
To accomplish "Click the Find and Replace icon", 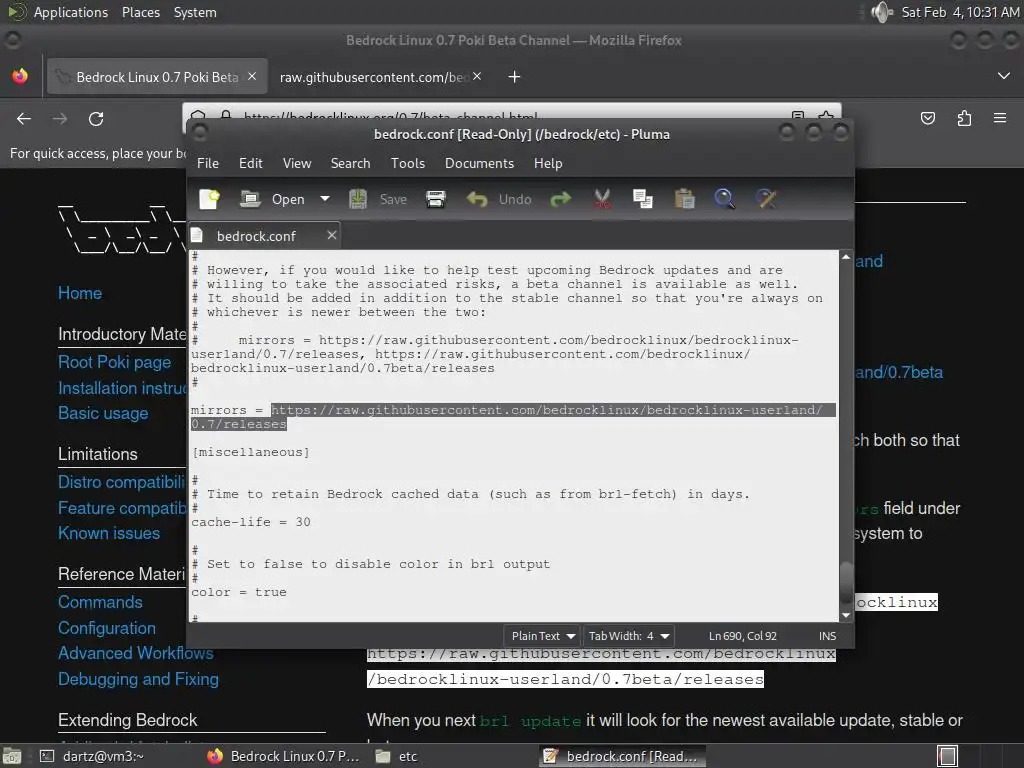I will pyautogui.click(x=766, y=199).
